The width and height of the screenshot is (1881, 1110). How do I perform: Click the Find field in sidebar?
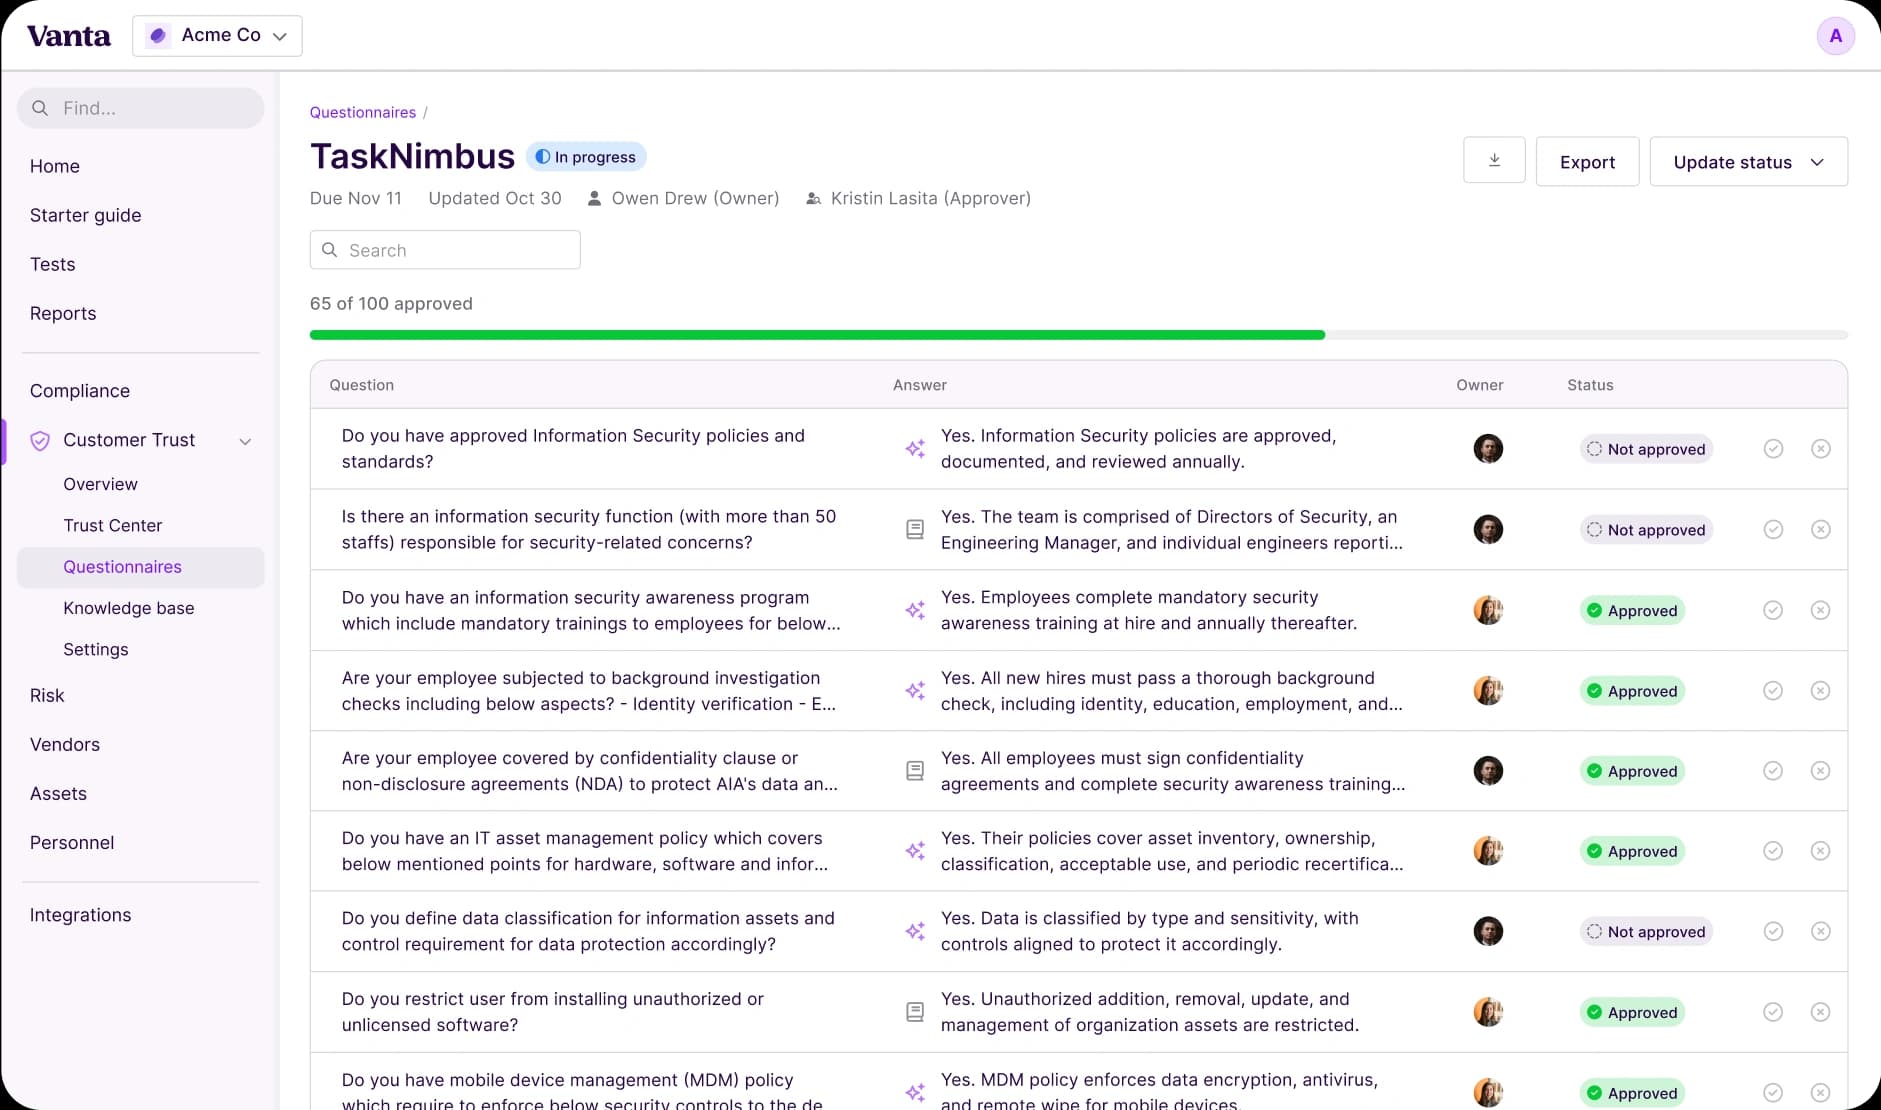click(x=141, y=108)
